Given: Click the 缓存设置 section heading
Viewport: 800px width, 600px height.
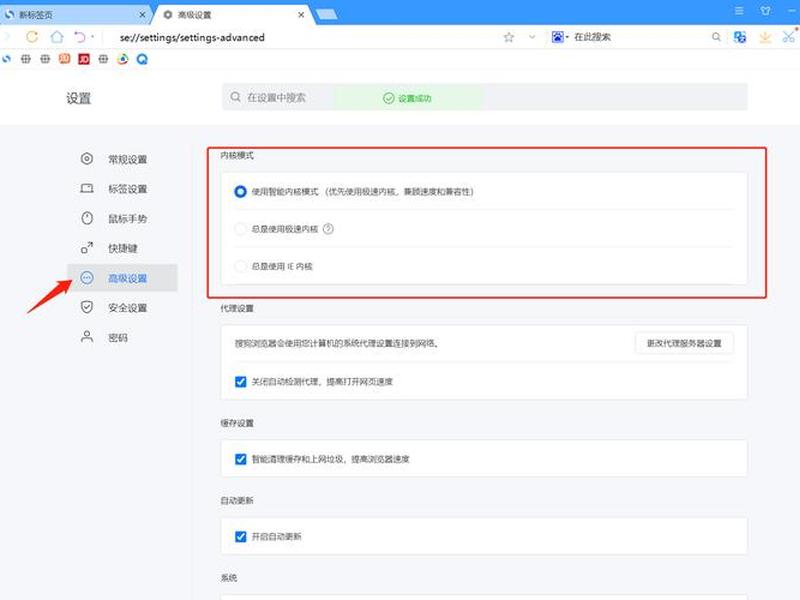Looking at the screenshot, I should 237,423.
